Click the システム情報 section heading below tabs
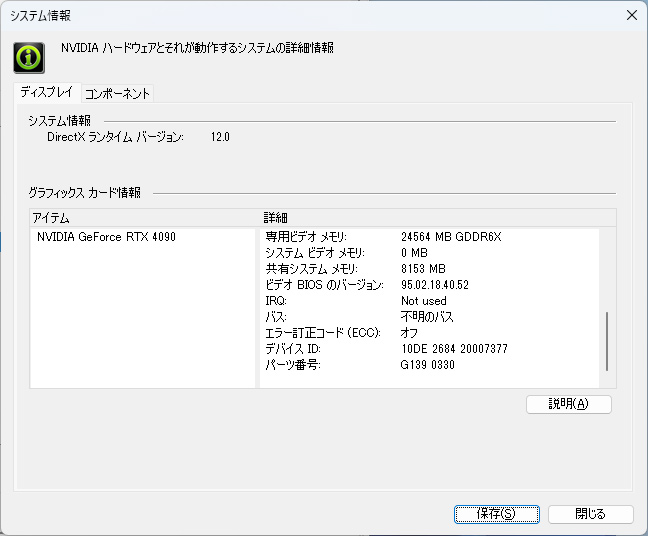The height and width of the screenshot is (536, 648). [60, 121]
